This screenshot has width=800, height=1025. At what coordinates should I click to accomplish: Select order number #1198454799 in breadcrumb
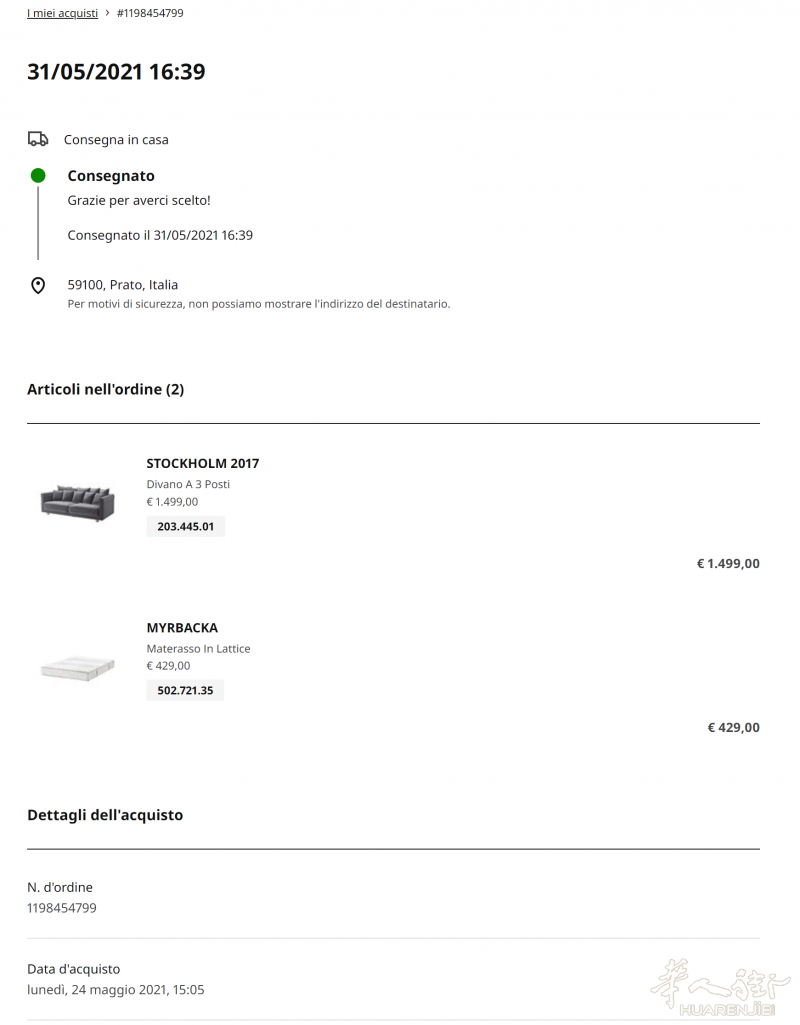[150, 13]
